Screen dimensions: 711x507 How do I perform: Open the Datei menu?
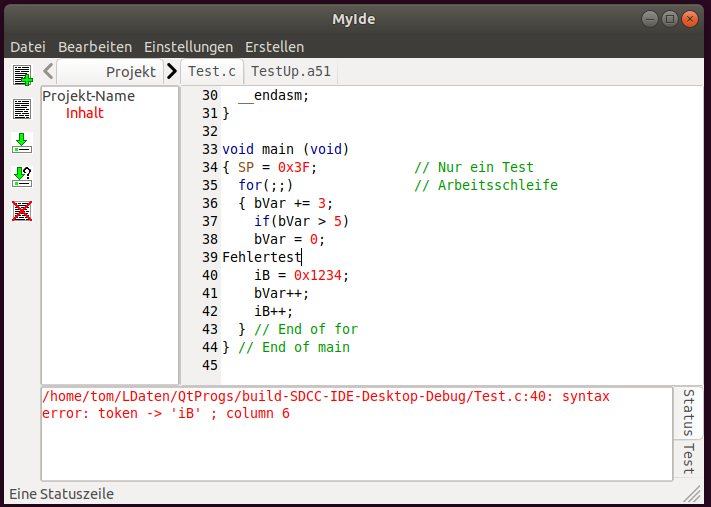click(28, 47)
